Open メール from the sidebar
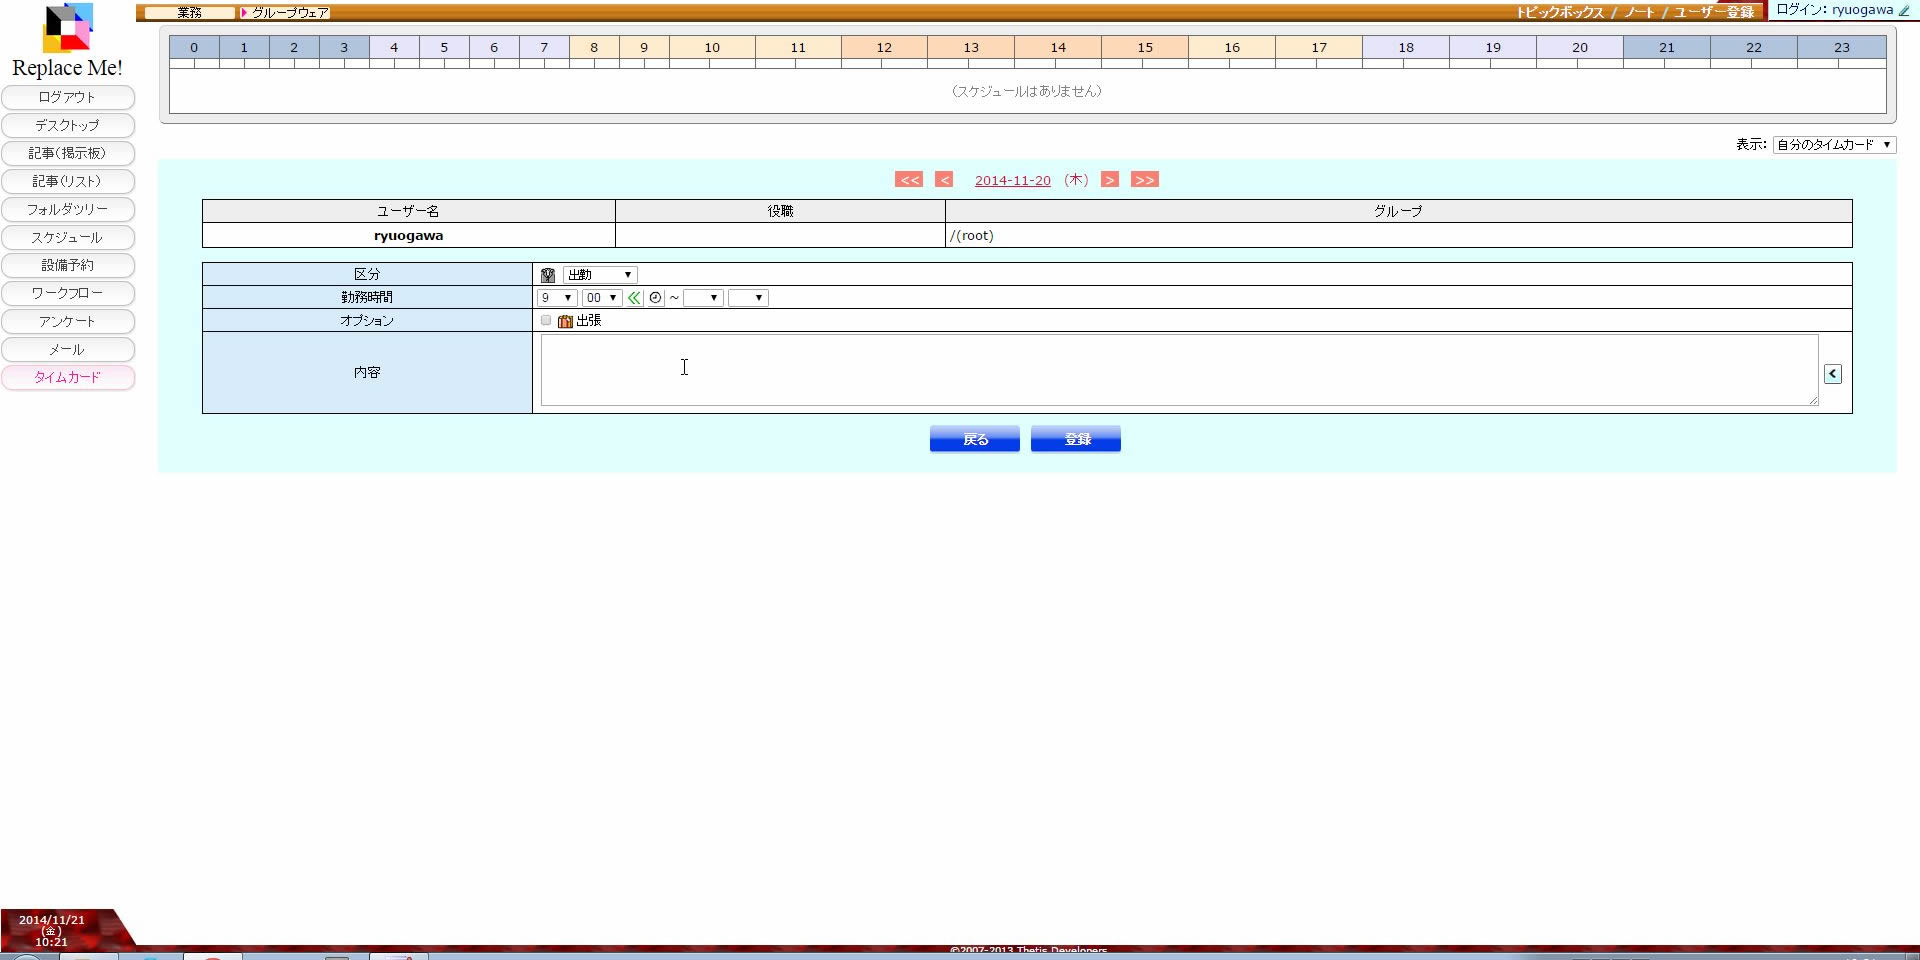1920x960 pixels. (68, 349)
